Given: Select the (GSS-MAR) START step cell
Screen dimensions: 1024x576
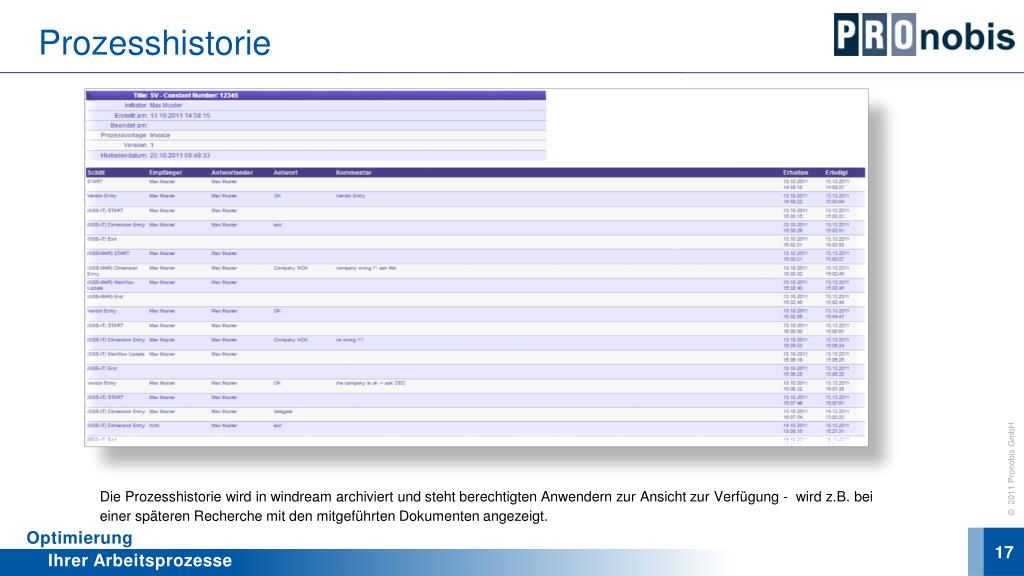Looking at the screenshot, I should pos(108,253).
